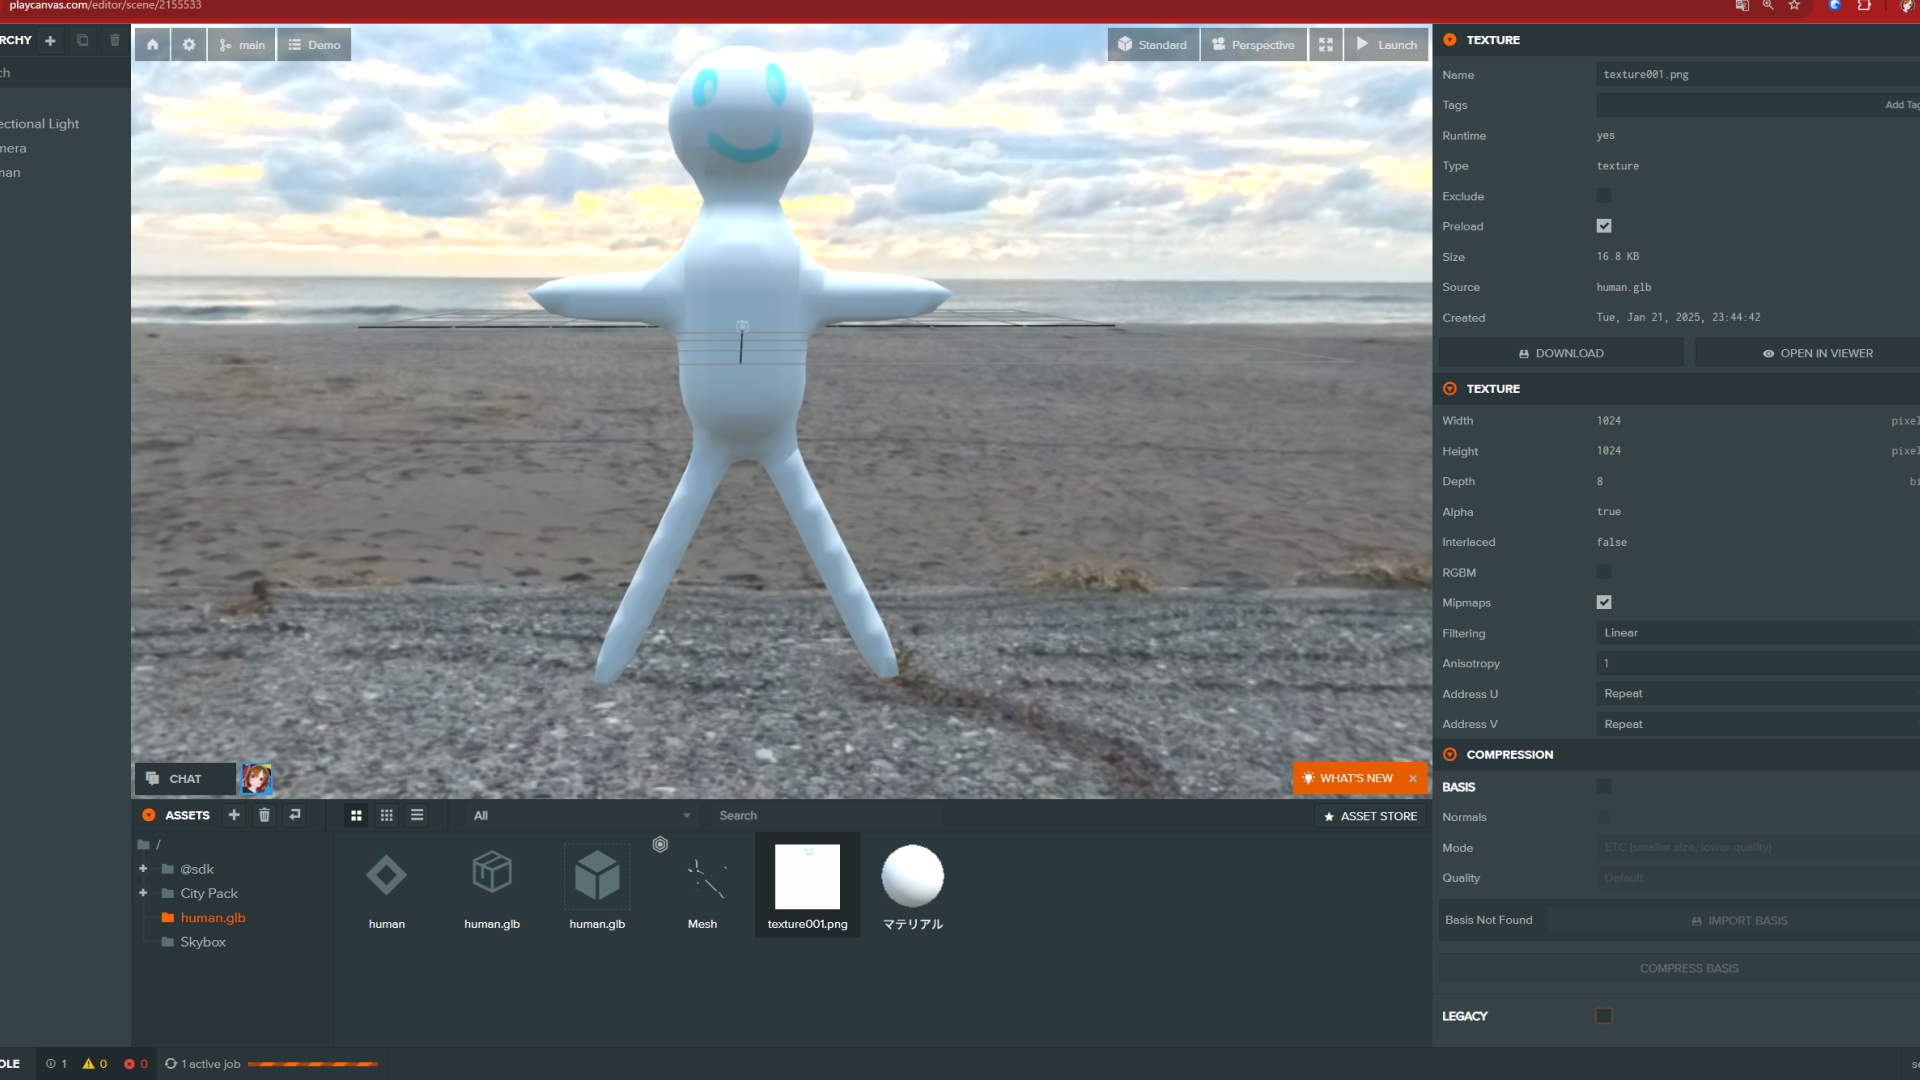Delete the selected hierarchy entity
The image size is (1920, 1080).
115,40
